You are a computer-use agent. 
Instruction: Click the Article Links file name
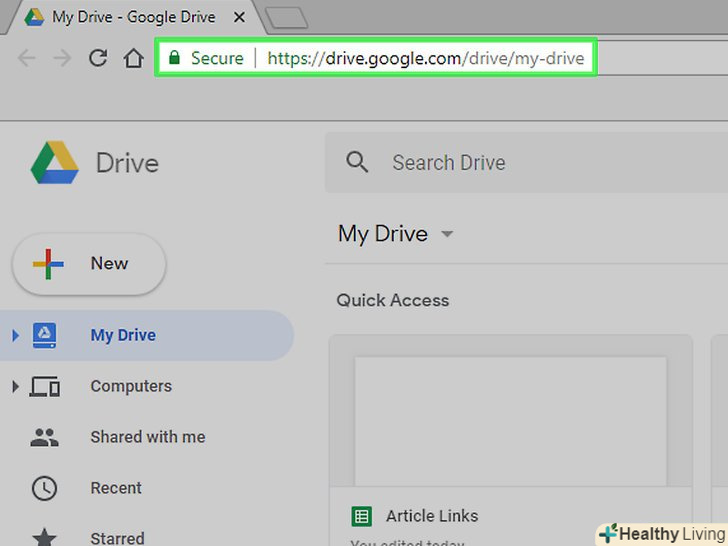[x=432, y=516]
